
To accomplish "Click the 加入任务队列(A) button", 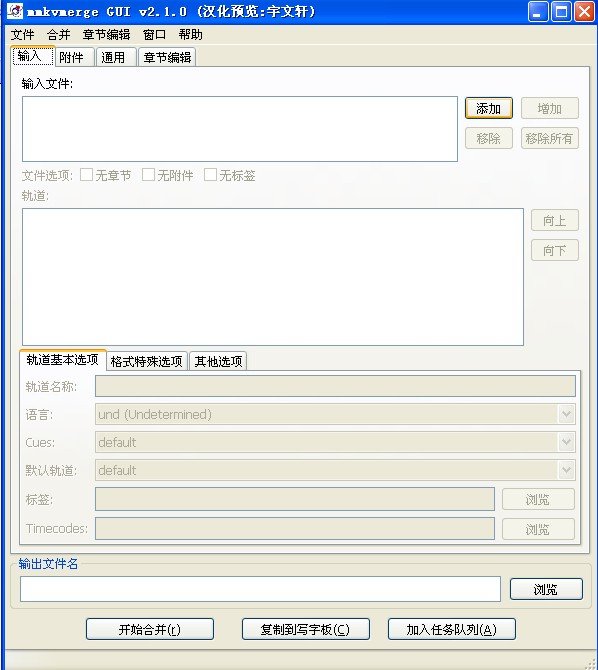I will pyautogui.click(x=452, y=629).
